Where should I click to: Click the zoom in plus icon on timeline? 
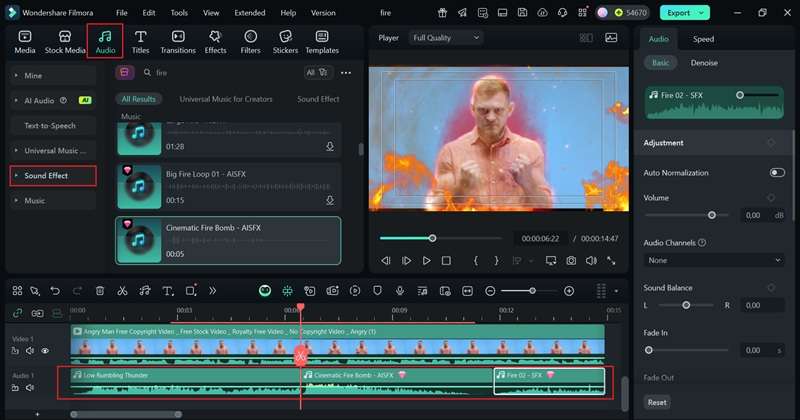pyautogui.click(x=569, y=291)
